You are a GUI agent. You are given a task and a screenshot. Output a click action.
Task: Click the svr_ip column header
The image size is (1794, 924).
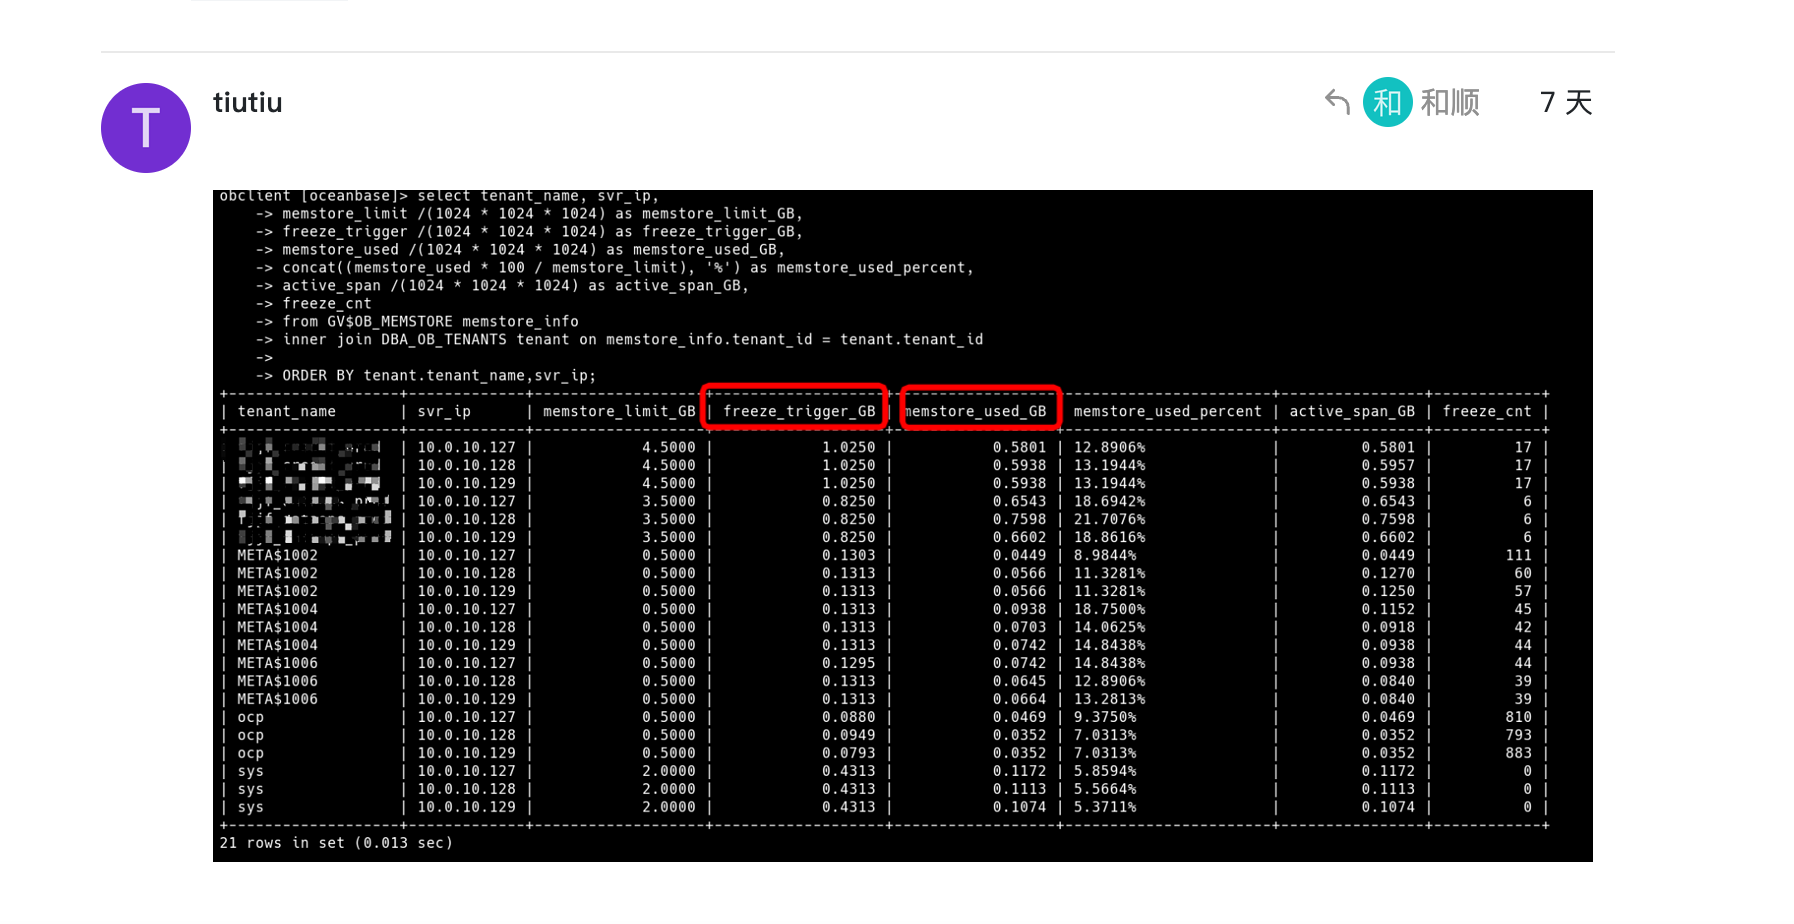444,411
